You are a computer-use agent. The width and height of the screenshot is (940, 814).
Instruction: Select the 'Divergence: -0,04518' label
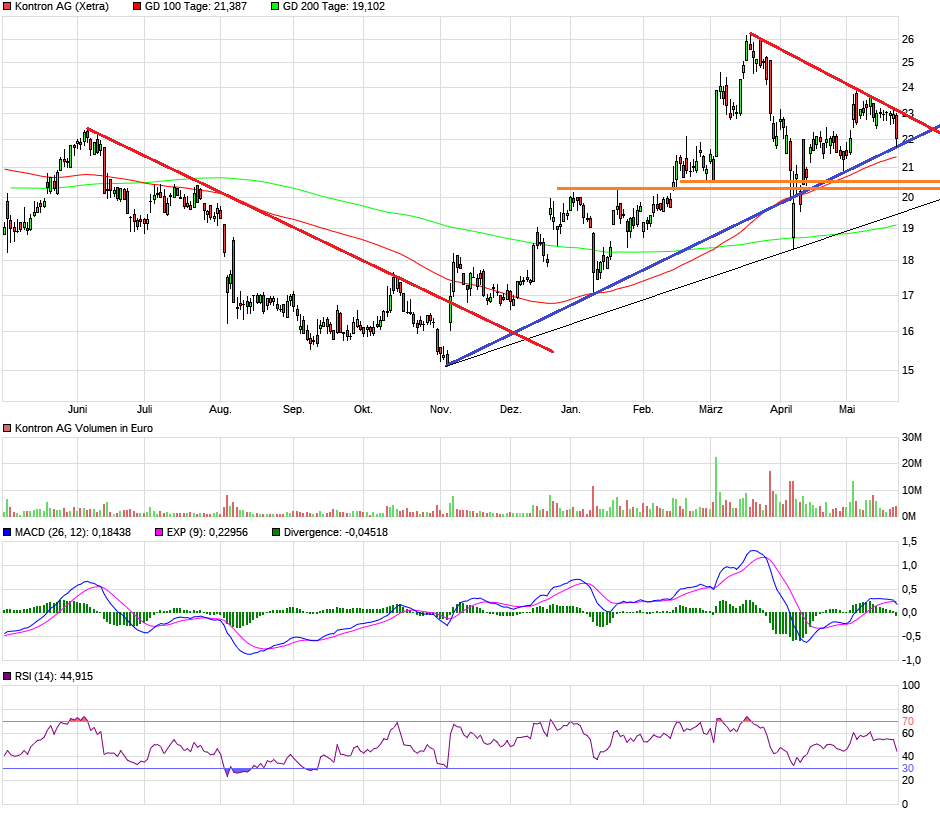pos(336,532)
